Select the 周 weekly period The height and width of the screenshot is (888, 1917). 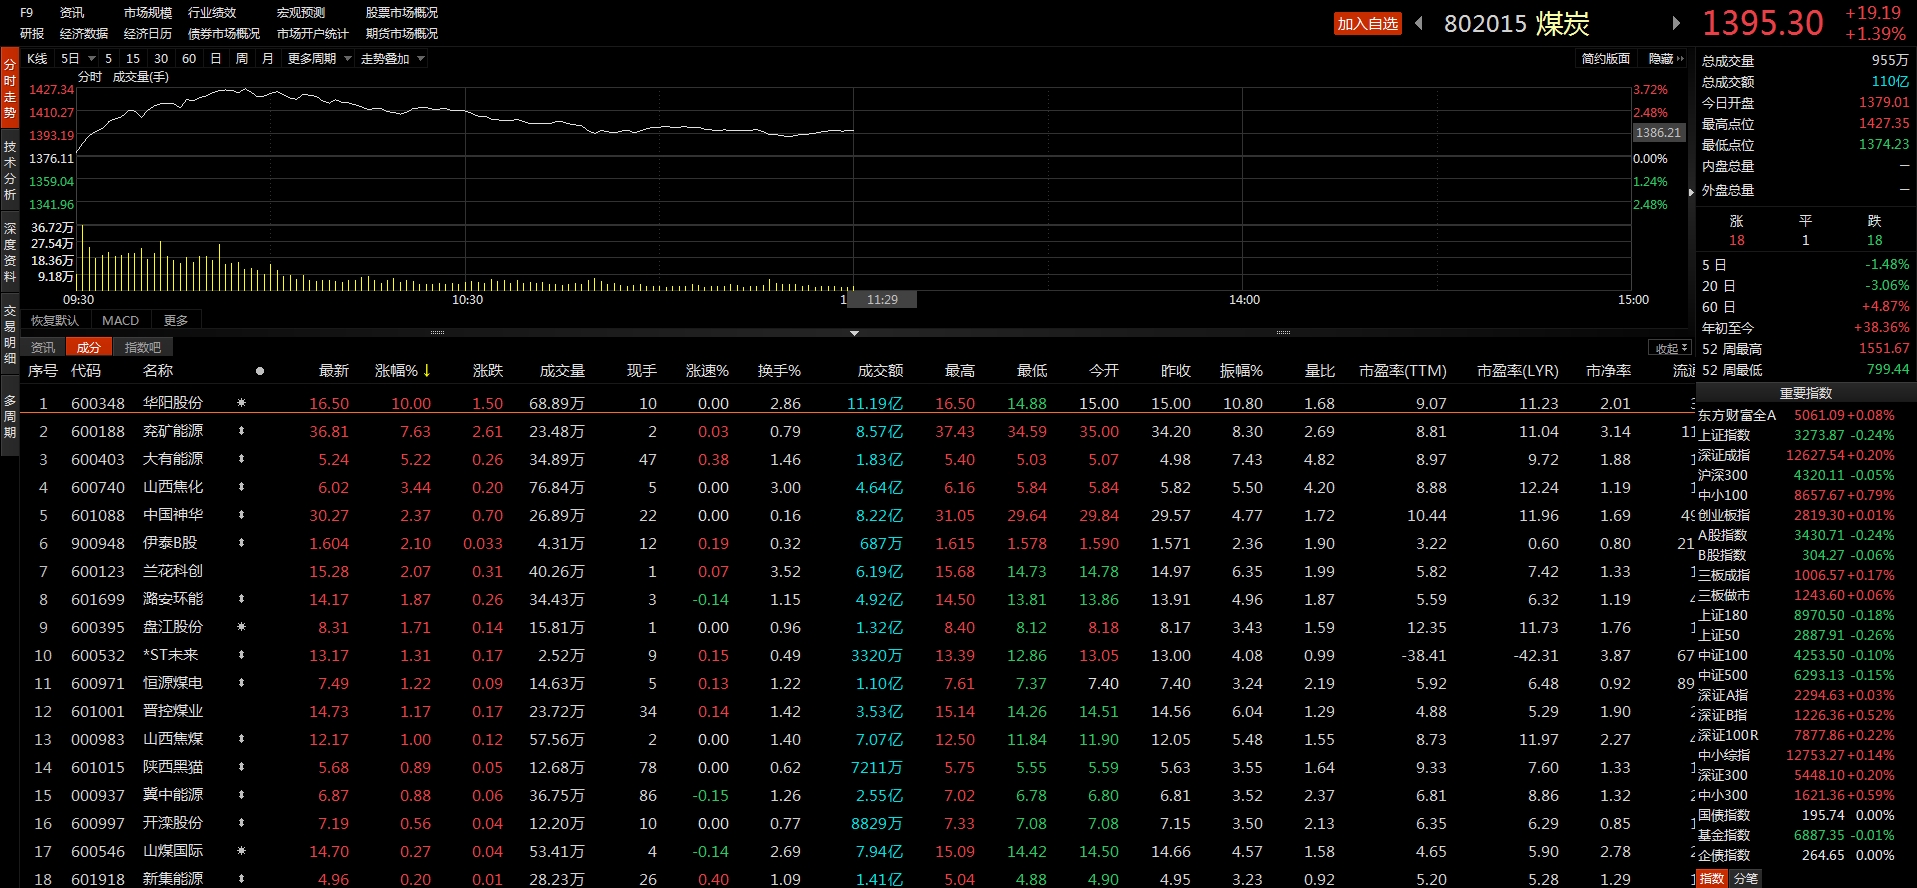[x=241, y=58]
